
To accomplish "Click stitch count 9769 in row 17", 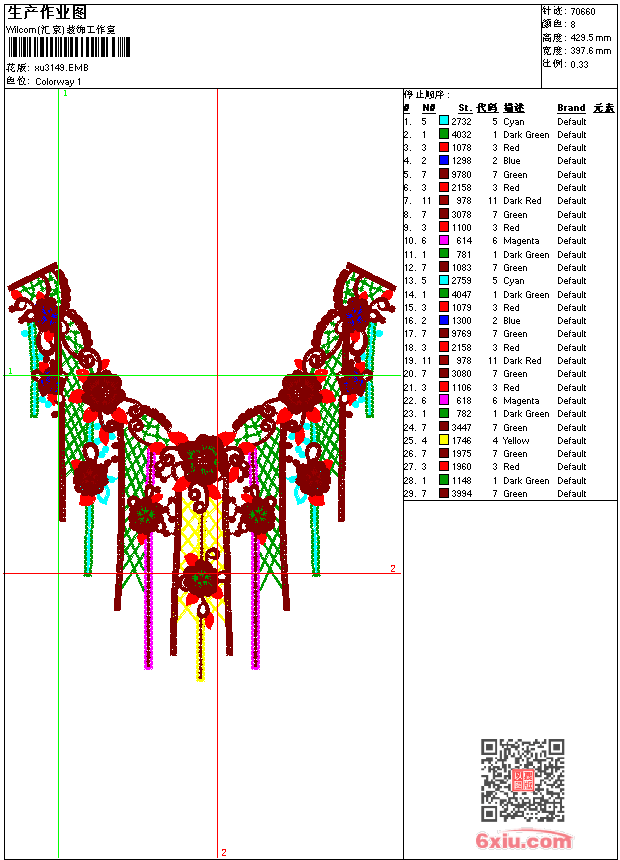I will coord(461,333).
